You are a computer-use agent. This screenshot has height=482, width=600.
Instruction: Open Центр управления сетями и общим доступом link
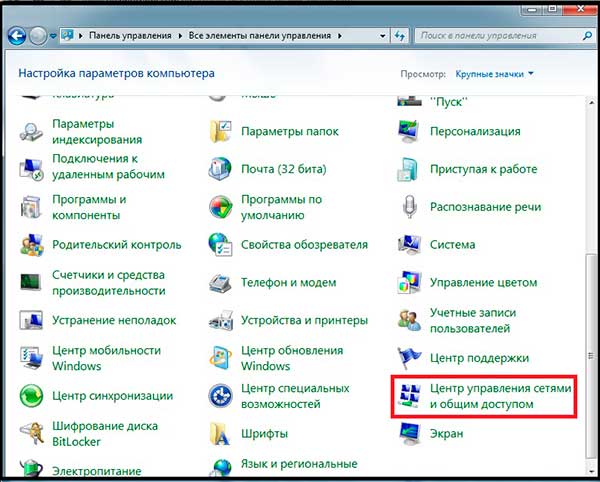click(501, 396)
